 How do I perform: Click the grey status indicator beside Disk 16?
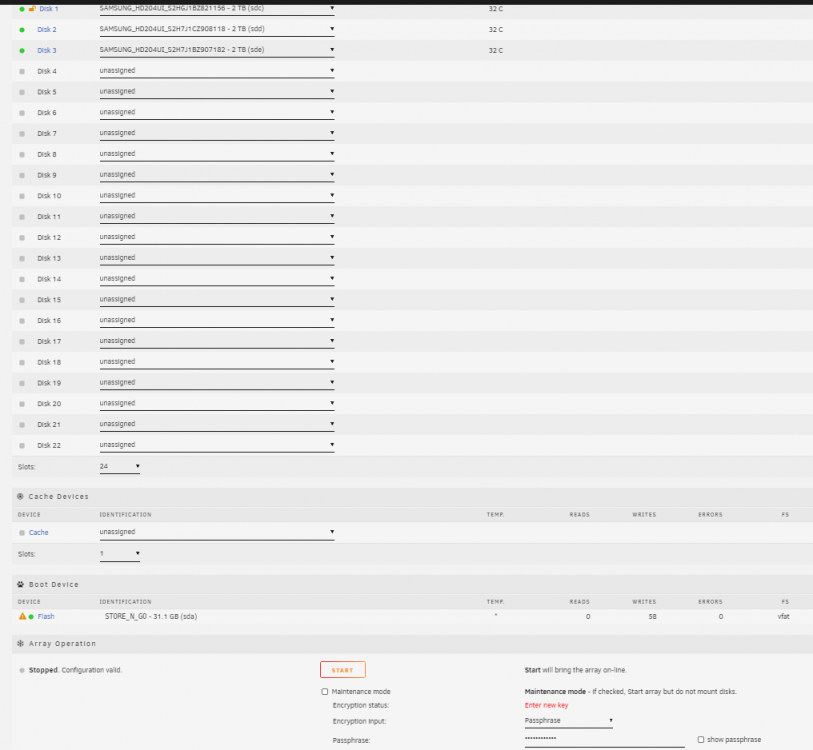coord(22,321)
